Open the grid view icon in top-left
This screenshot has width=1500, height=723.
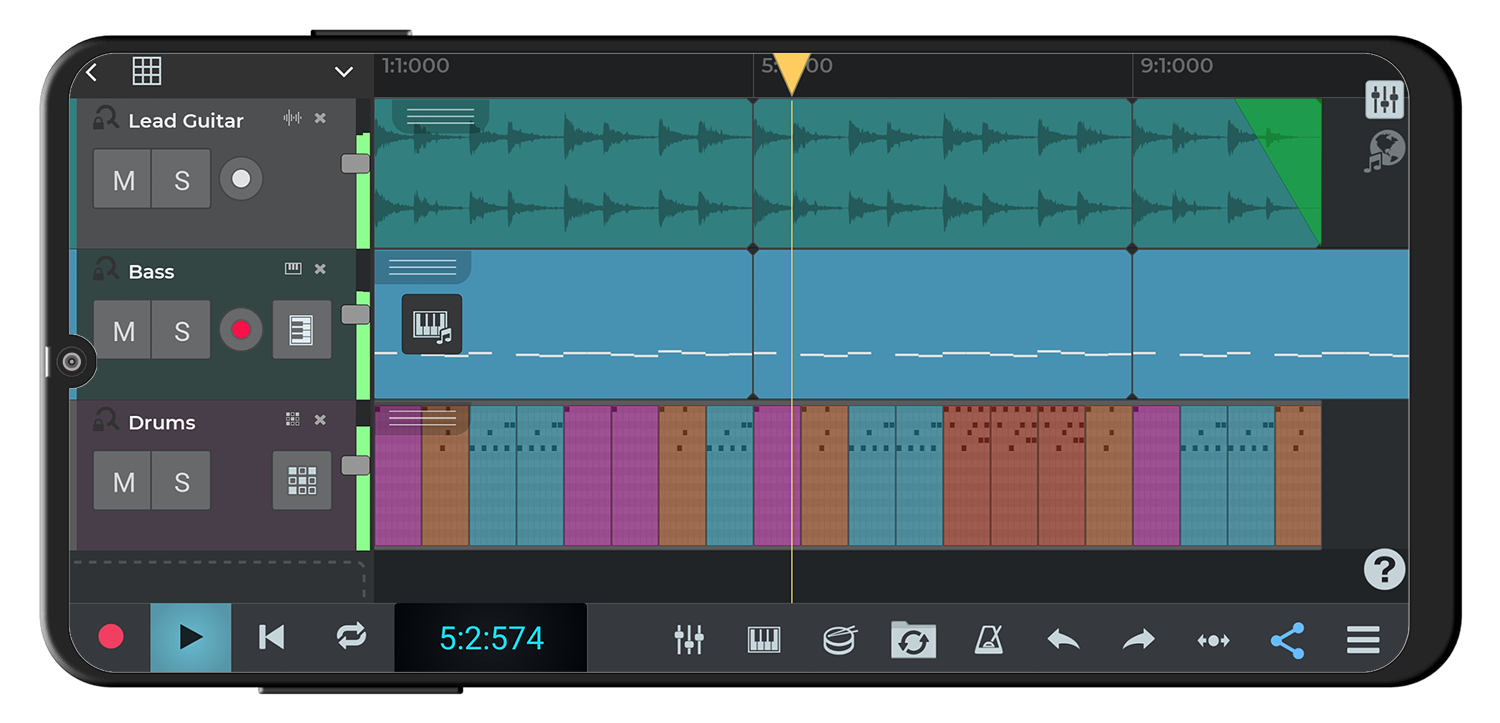click(x=146, y=70)
